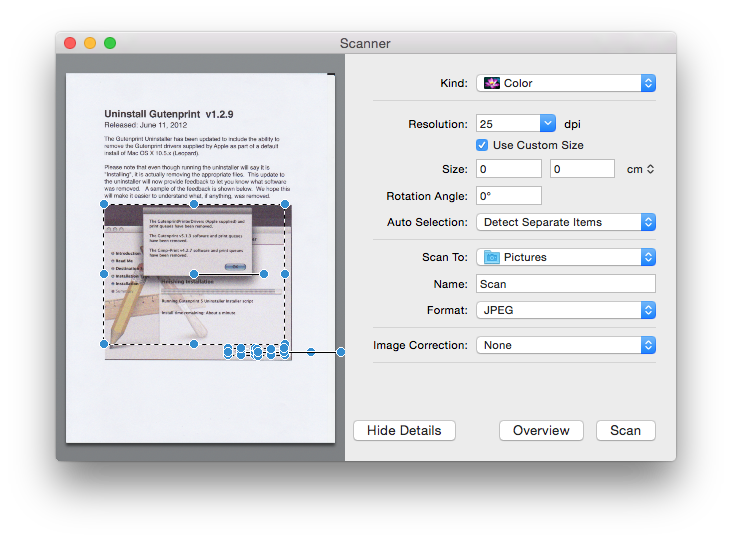Select the right-middle selection handle
The height and width of the screenshot is (541, 732).
285,274
